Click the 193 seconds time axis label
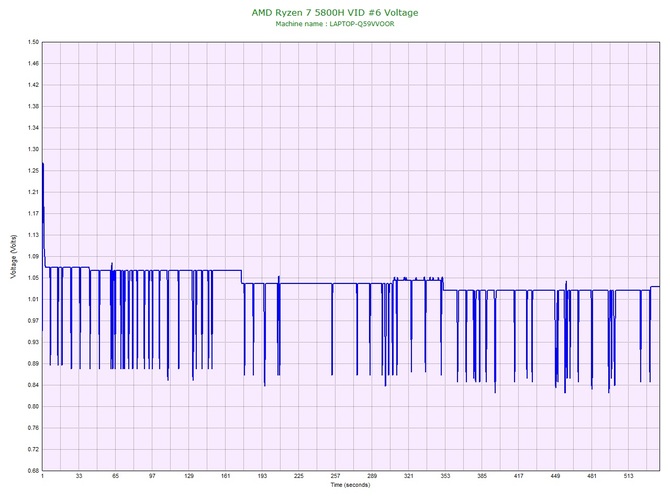The width and height of the screenshot is (670, 502). click(x=262, y=476)
